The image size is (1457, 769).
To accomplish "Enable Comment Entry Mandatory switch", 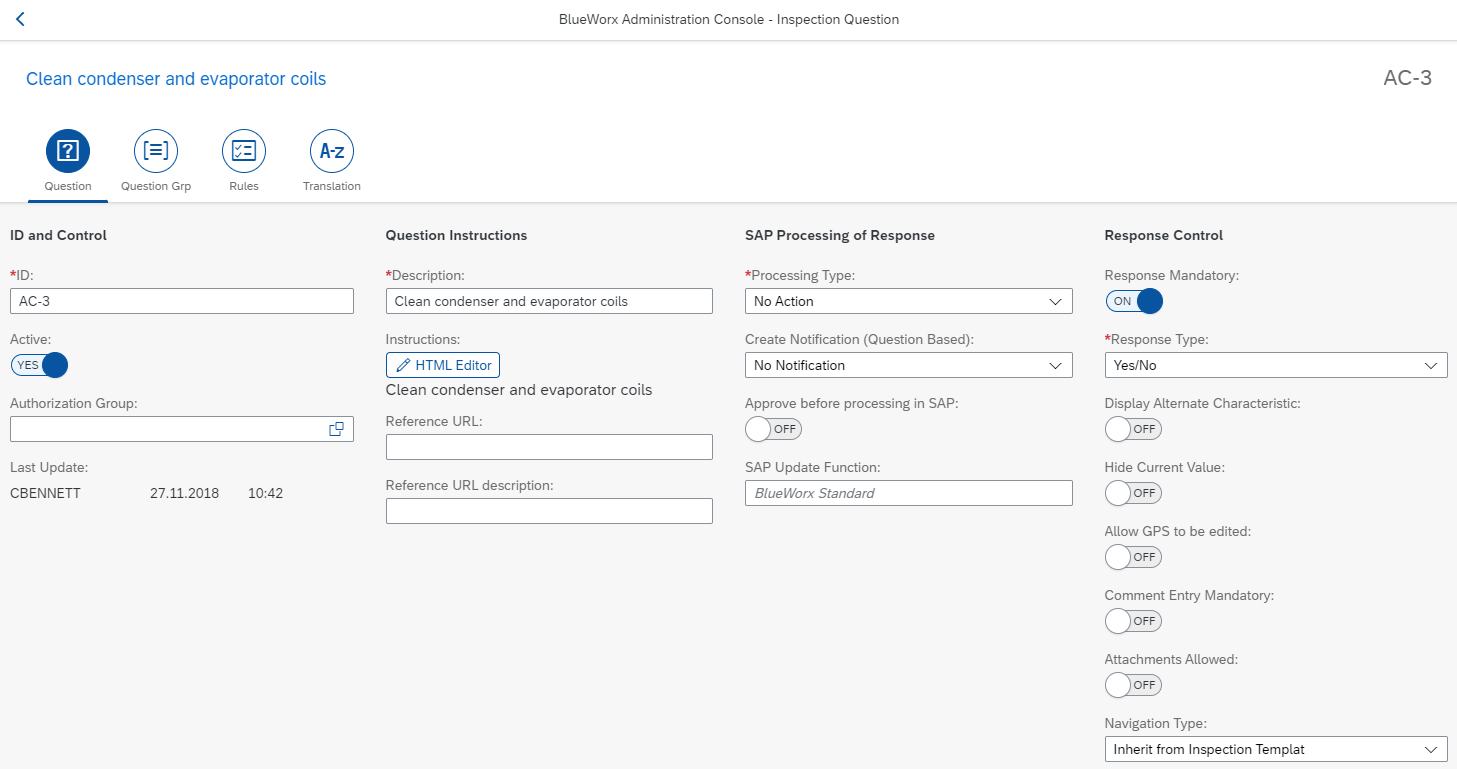I will coord(1134,621).
